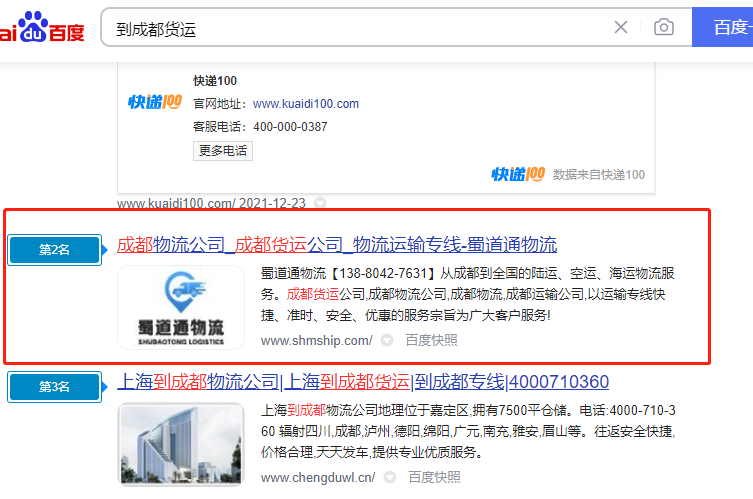This screenshot has height=499, width=753.
Task: Click the Baidu logo
Action: click(42, 28)
